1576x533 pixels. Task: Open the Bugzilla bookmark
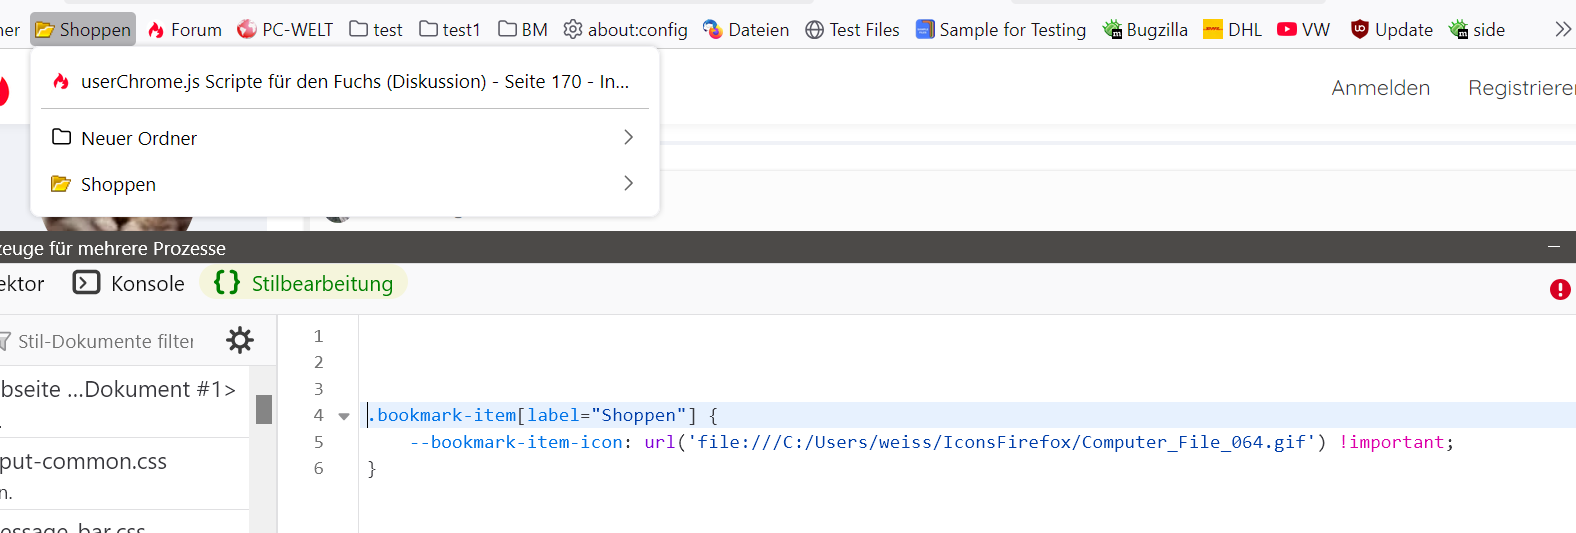(1145, 30)
